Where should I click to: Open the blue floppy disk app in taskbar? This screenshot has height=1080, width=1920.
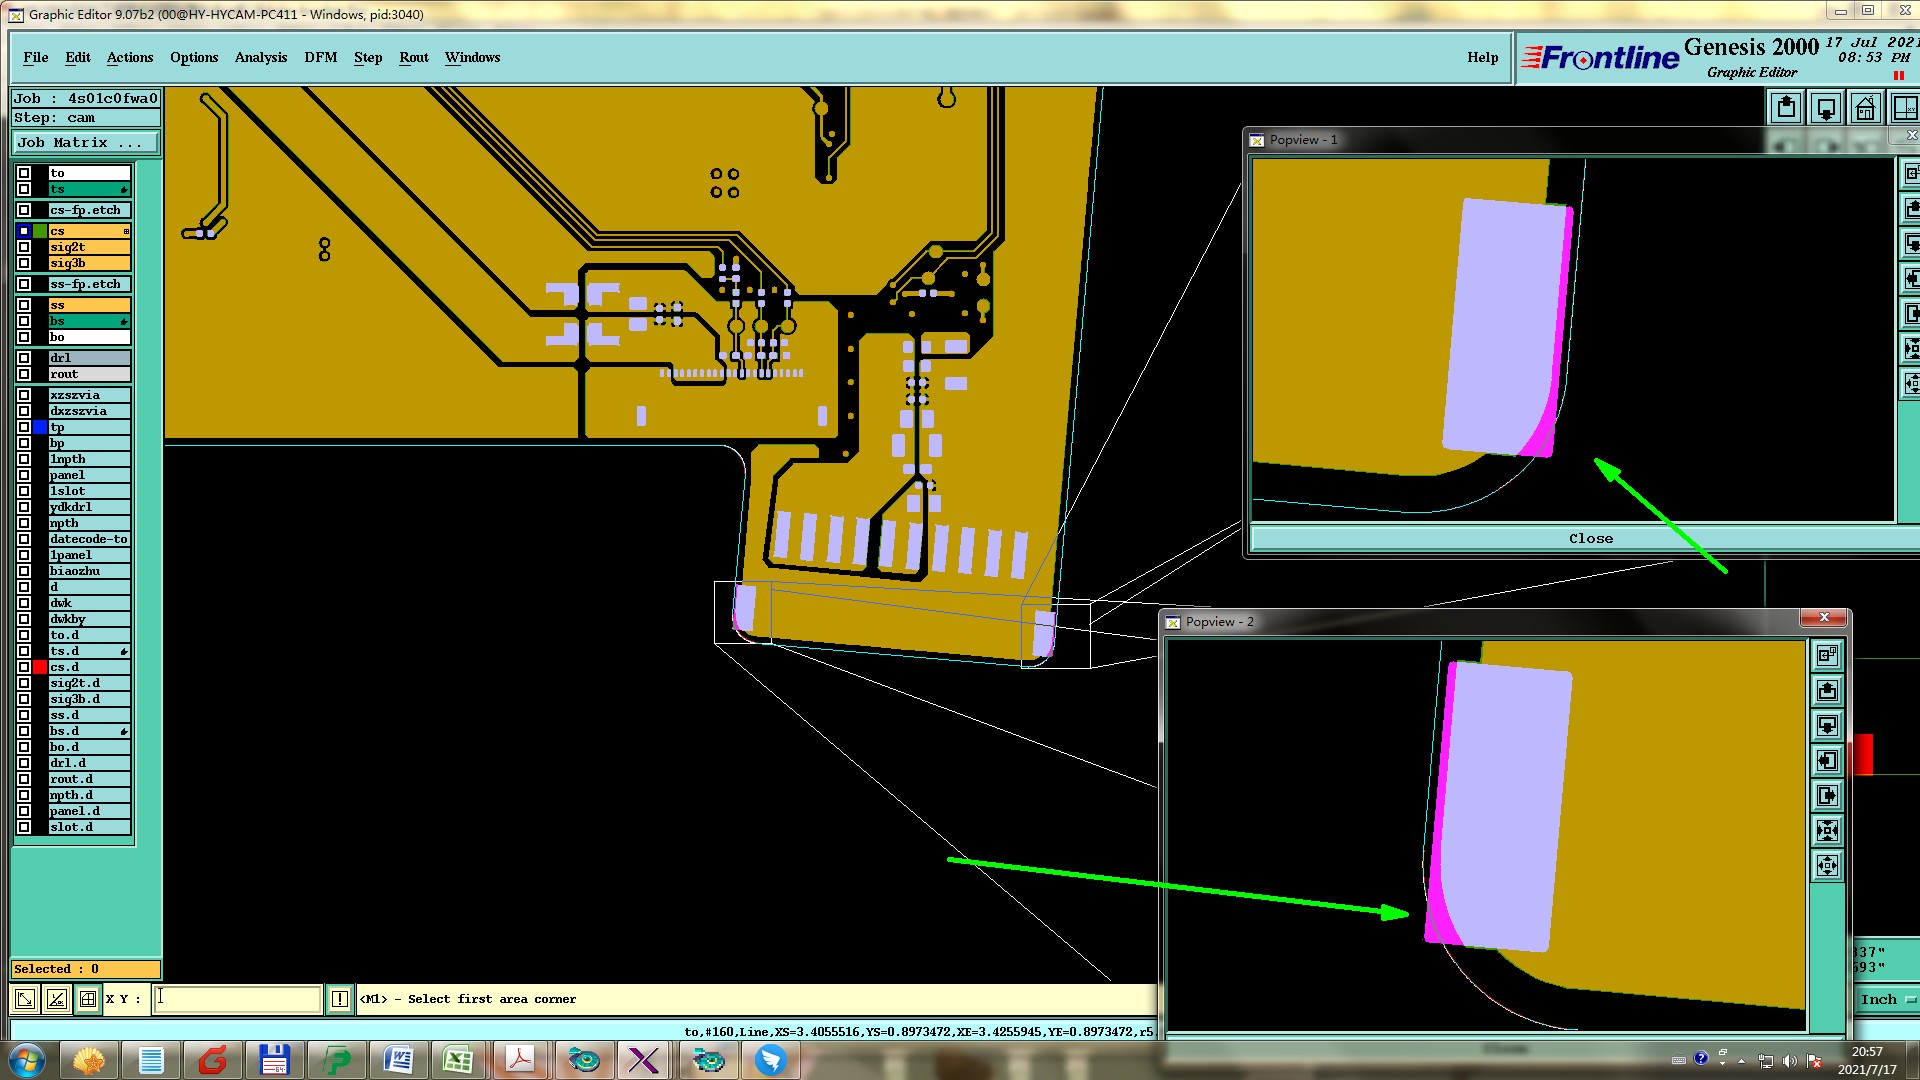(x=274, y=1060)
